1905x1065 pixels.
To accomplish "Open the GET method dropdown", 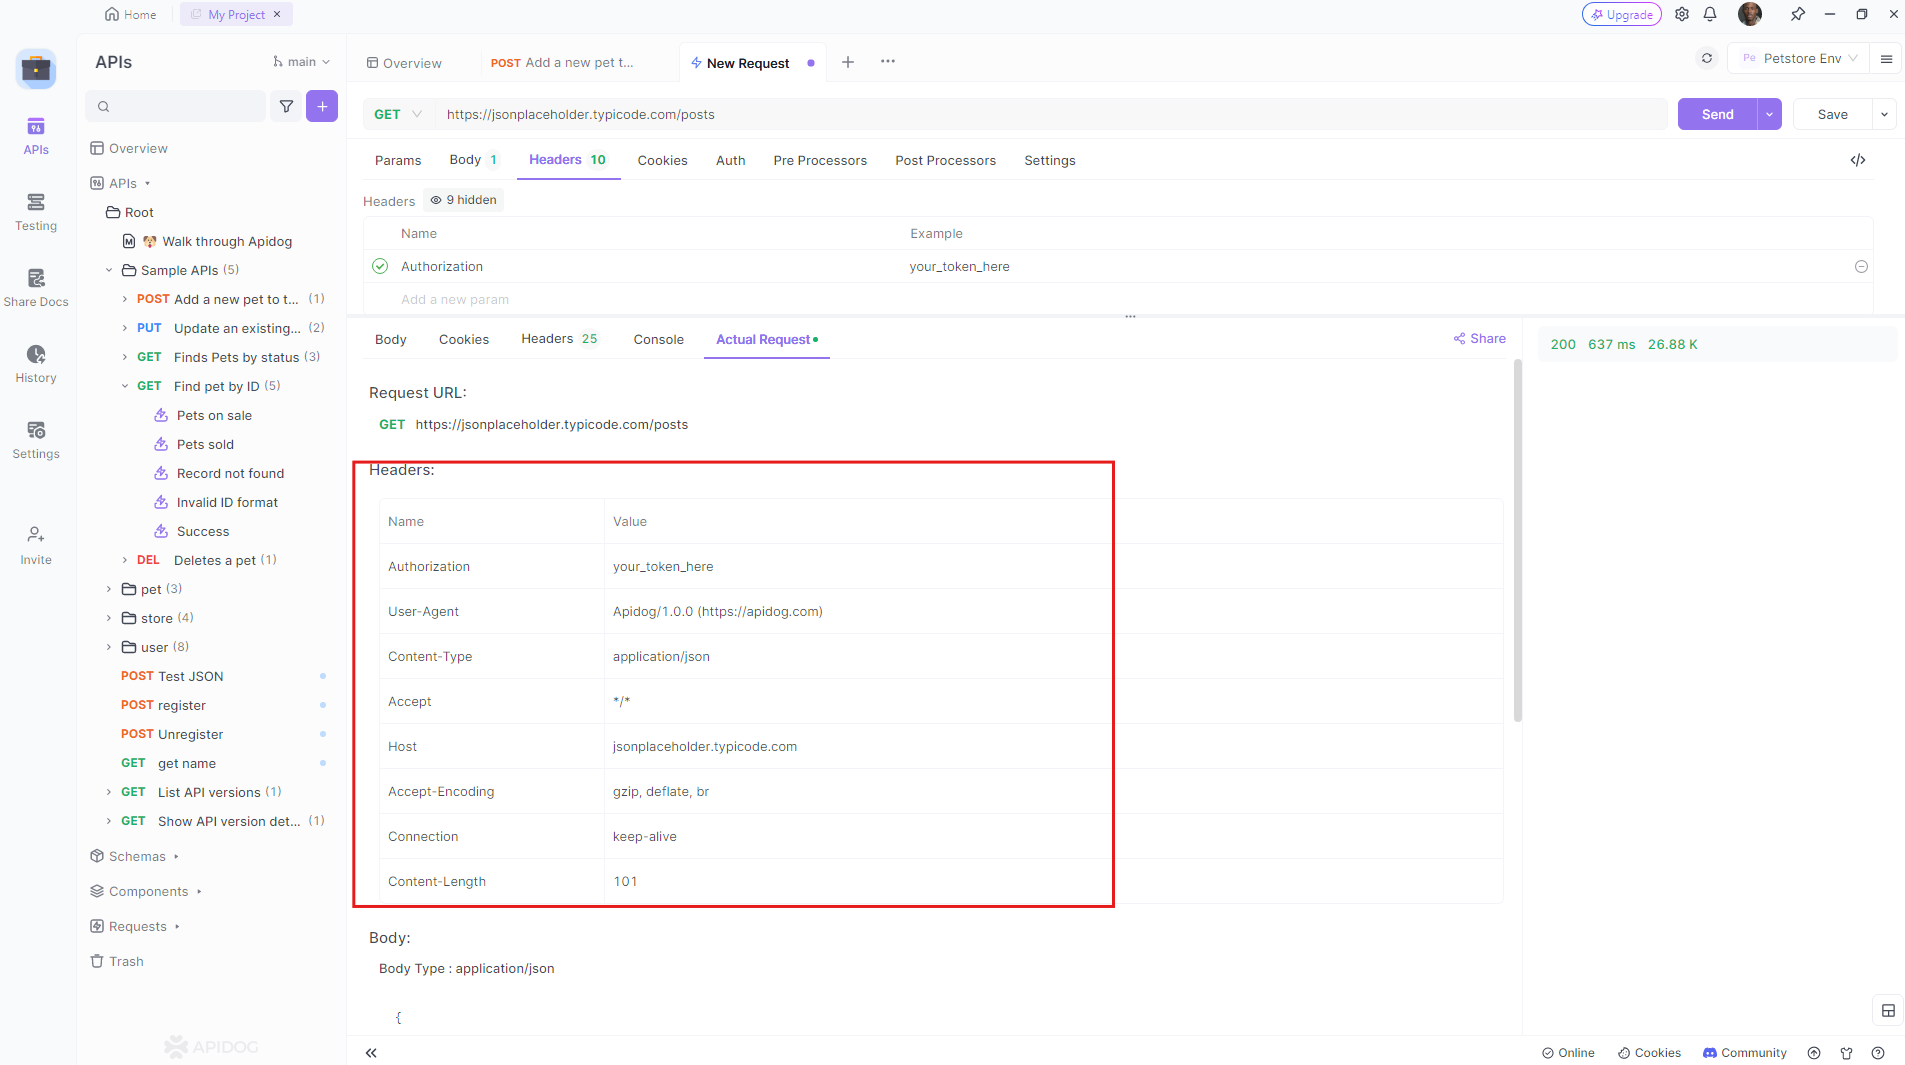I will click(397, 114).
